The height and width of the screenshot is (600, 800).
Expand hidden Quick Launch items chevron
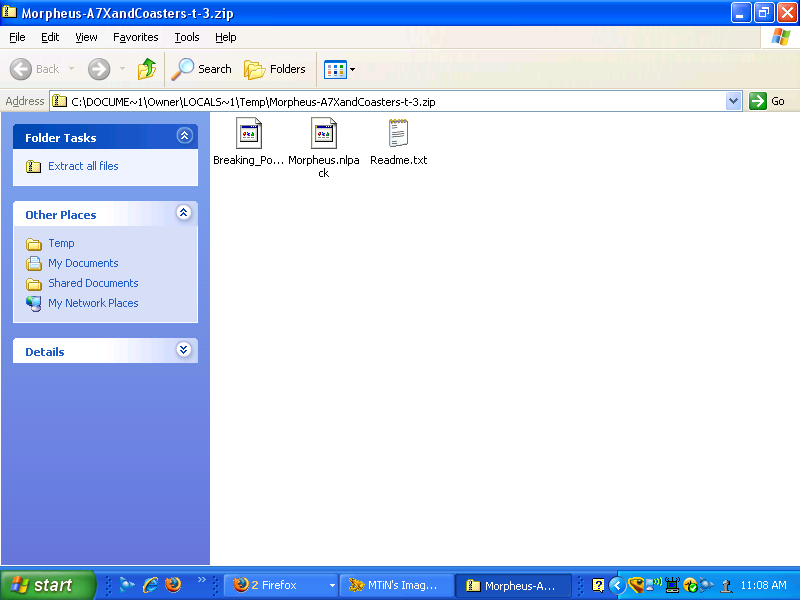(x=202, y=579)
